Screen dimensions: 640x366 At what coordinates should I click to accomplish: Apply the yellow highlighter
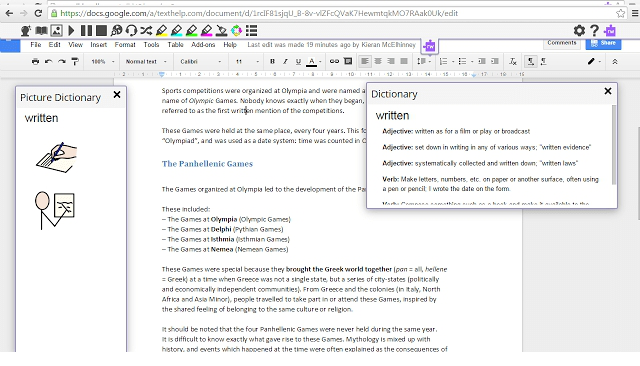(x=161, y=31)
